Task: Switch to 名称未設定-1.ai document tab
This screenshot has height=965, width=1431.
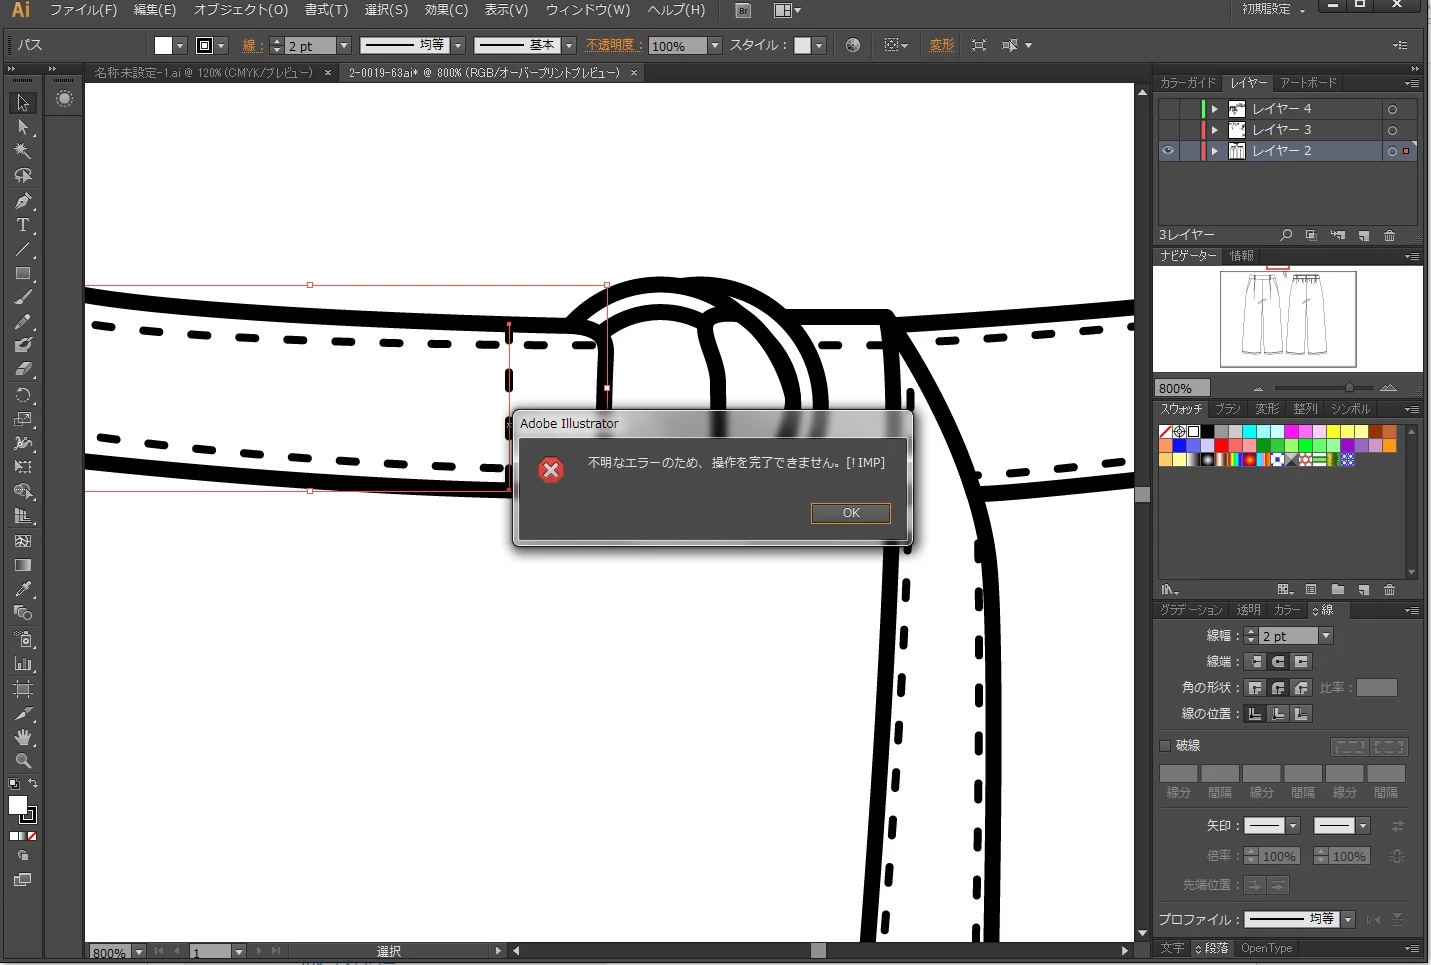Action: [203, 73]
